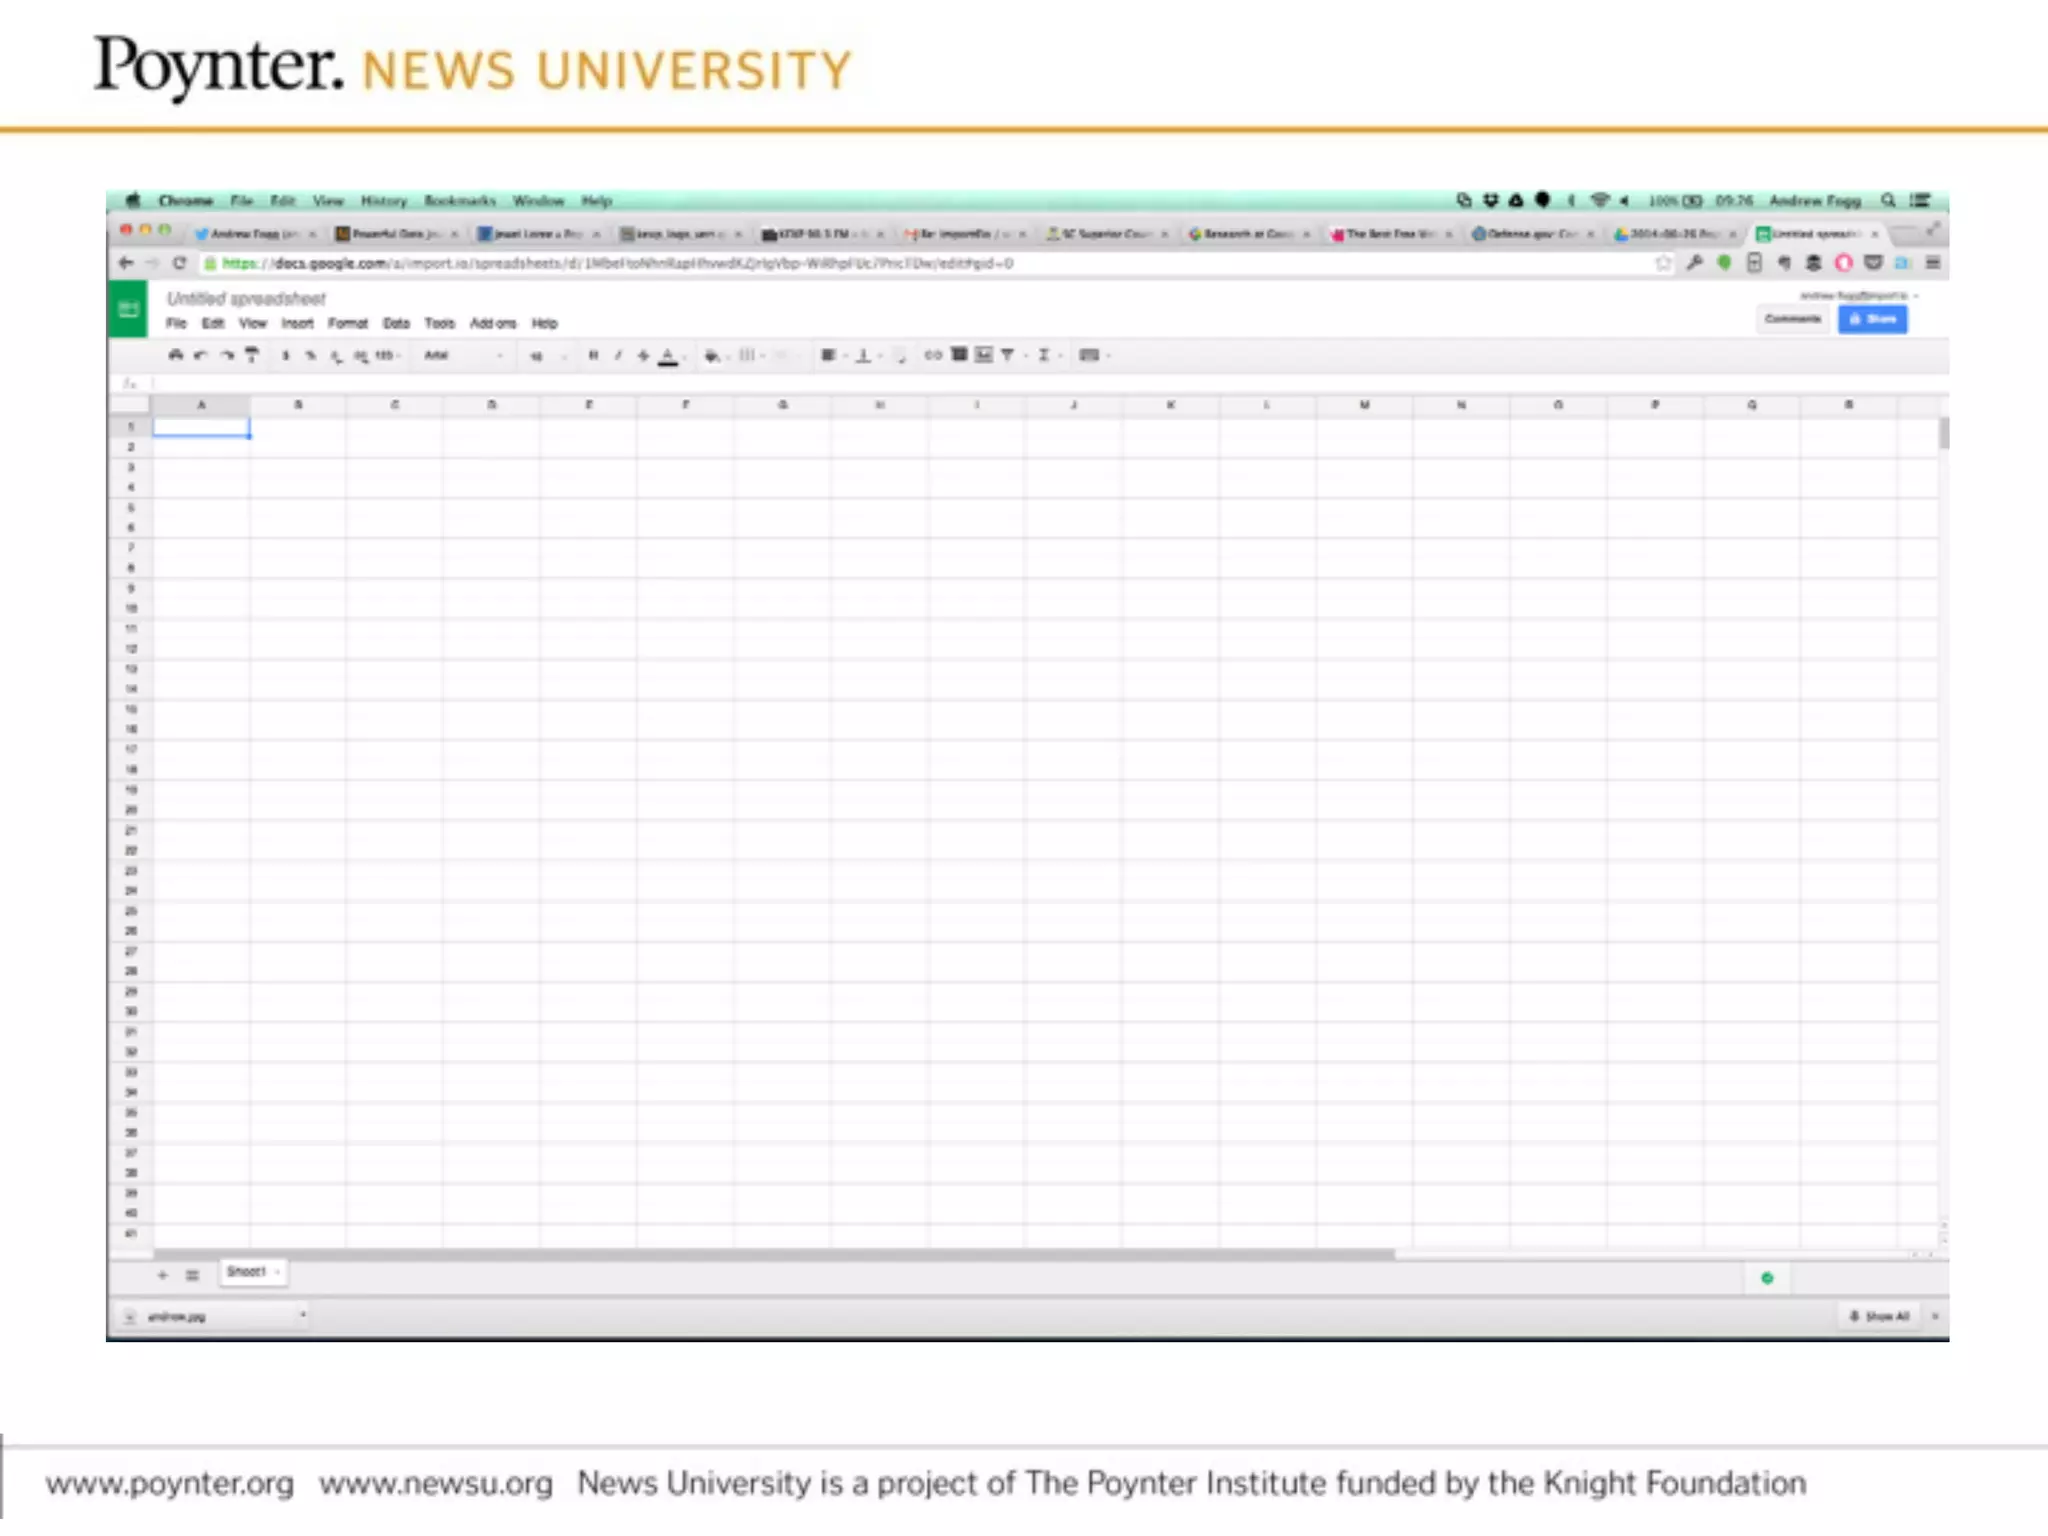Select the paint format roller icon
The image size is (2048, 1536).
coord(252,355)
